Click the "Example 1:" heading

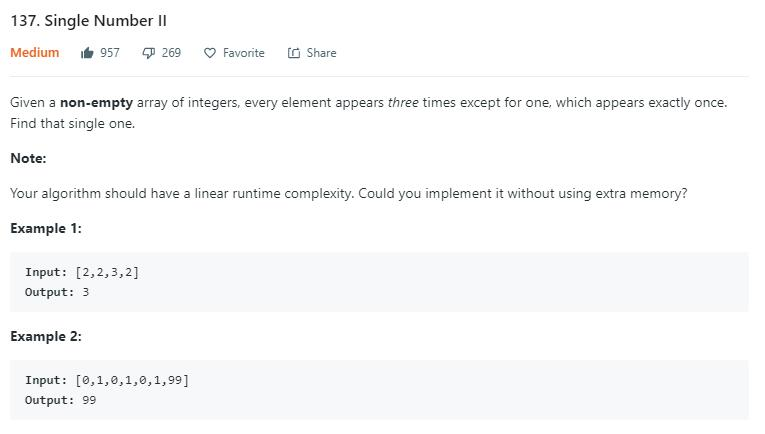pos(46,228)
